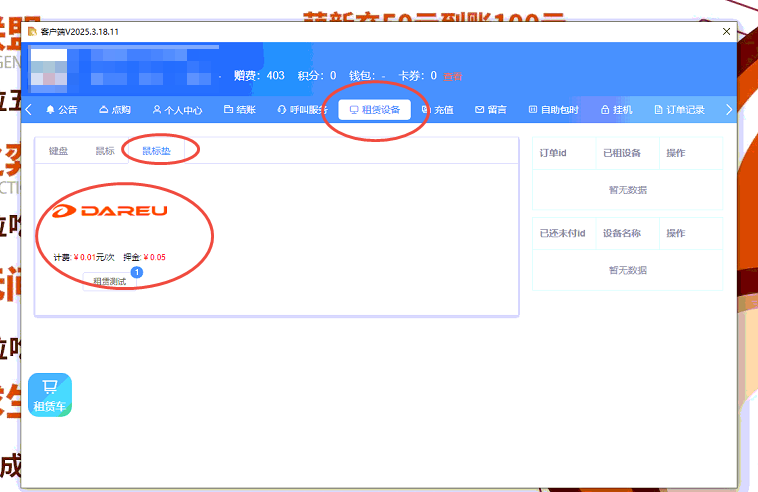758x492 pixels.
Task: Open the 租赁车 rental cart
Action: pyautogui.click(x=50, y=395)
